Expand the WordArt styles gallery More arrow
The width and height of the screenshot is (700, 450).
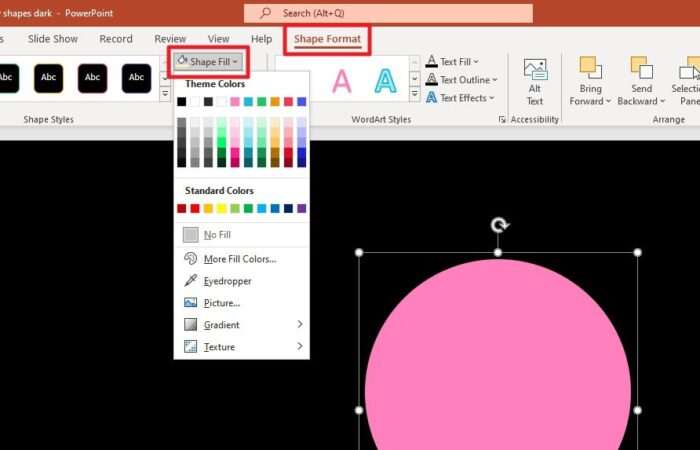coord(415,94)
